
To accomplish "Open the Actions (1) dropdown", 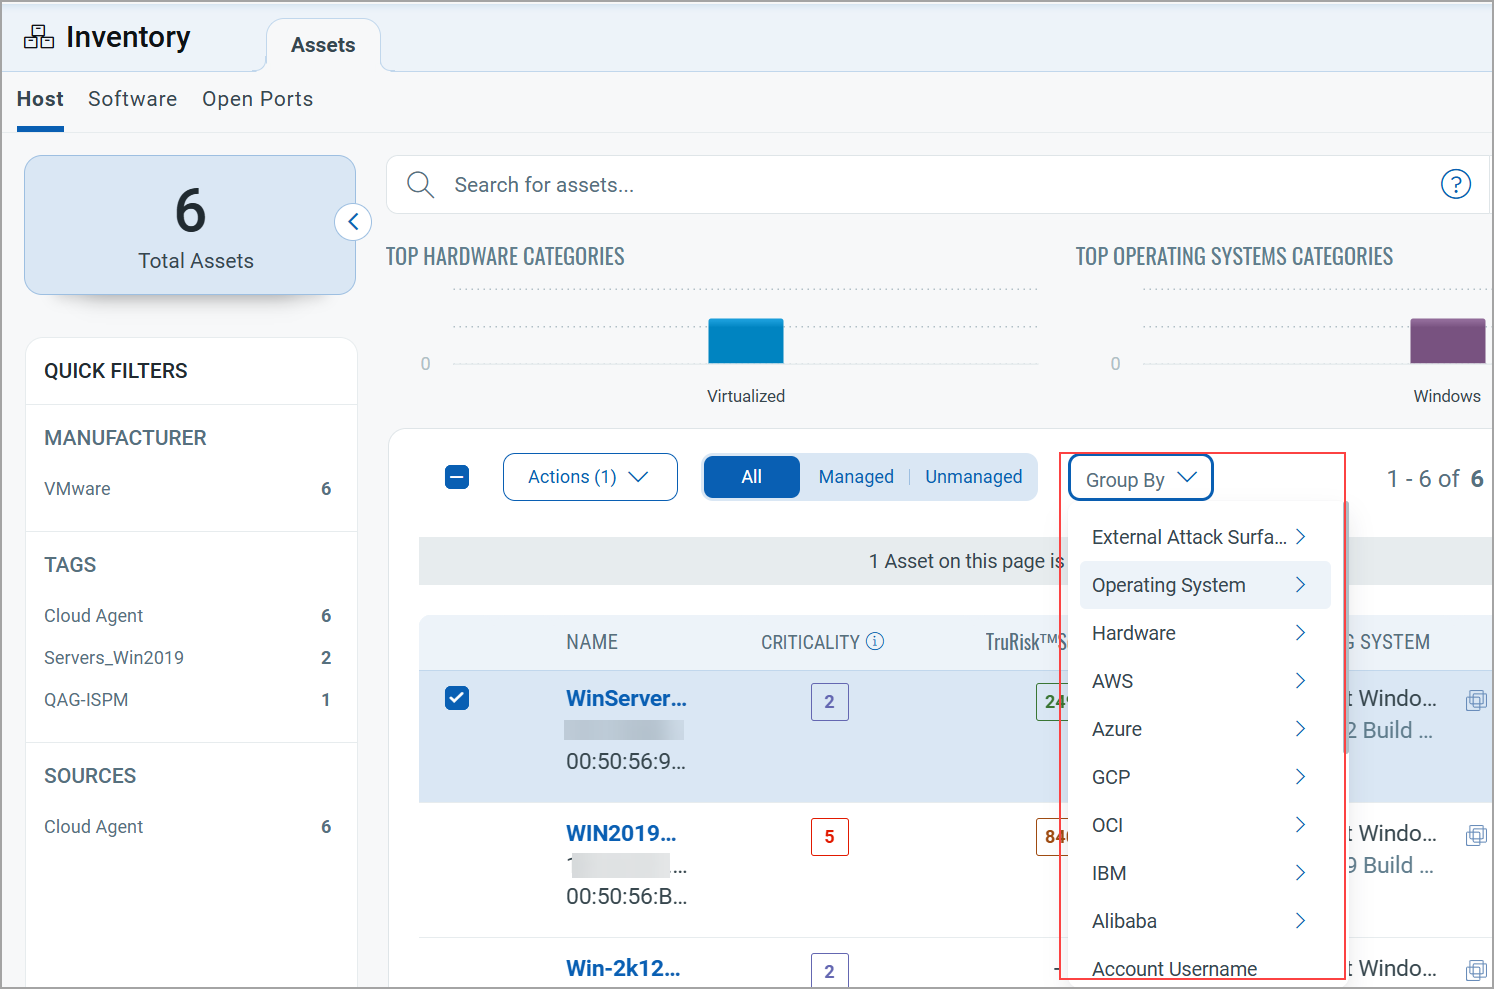I will click(589, 477).
